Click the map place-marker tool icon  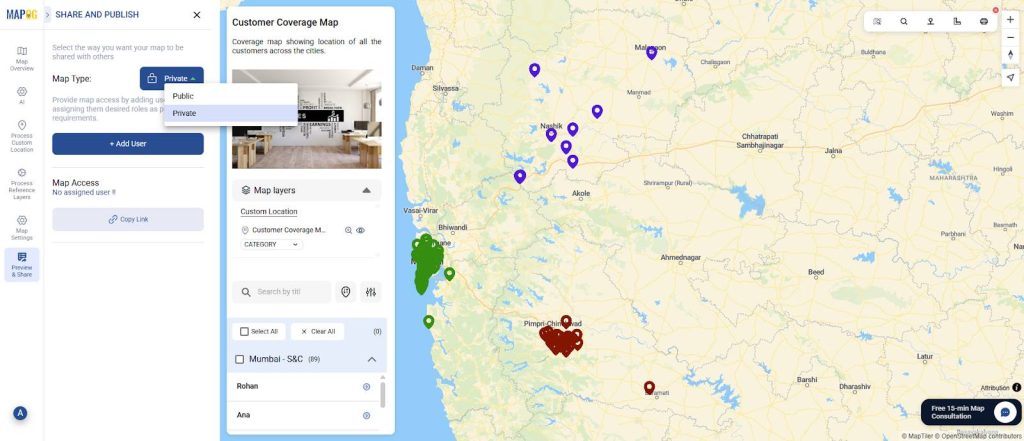(x=930, y=21)
